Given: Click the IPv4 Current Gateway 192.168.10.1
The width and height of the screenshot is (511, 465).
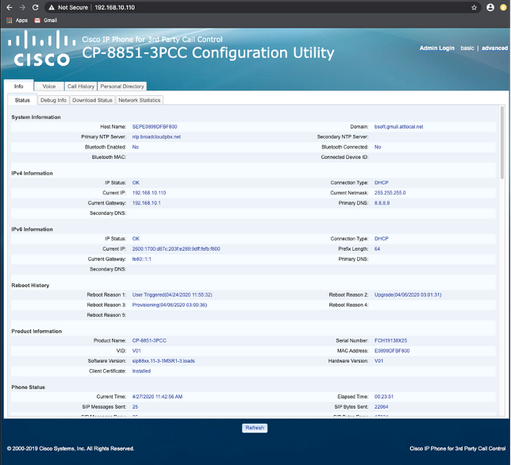Looking at the screenshot, I should [146, 203].
